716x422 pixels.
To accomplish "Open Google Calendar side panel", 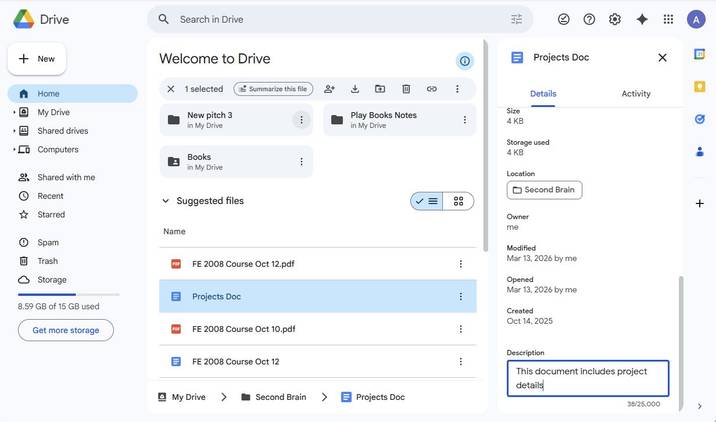I will tap(699, 54).
